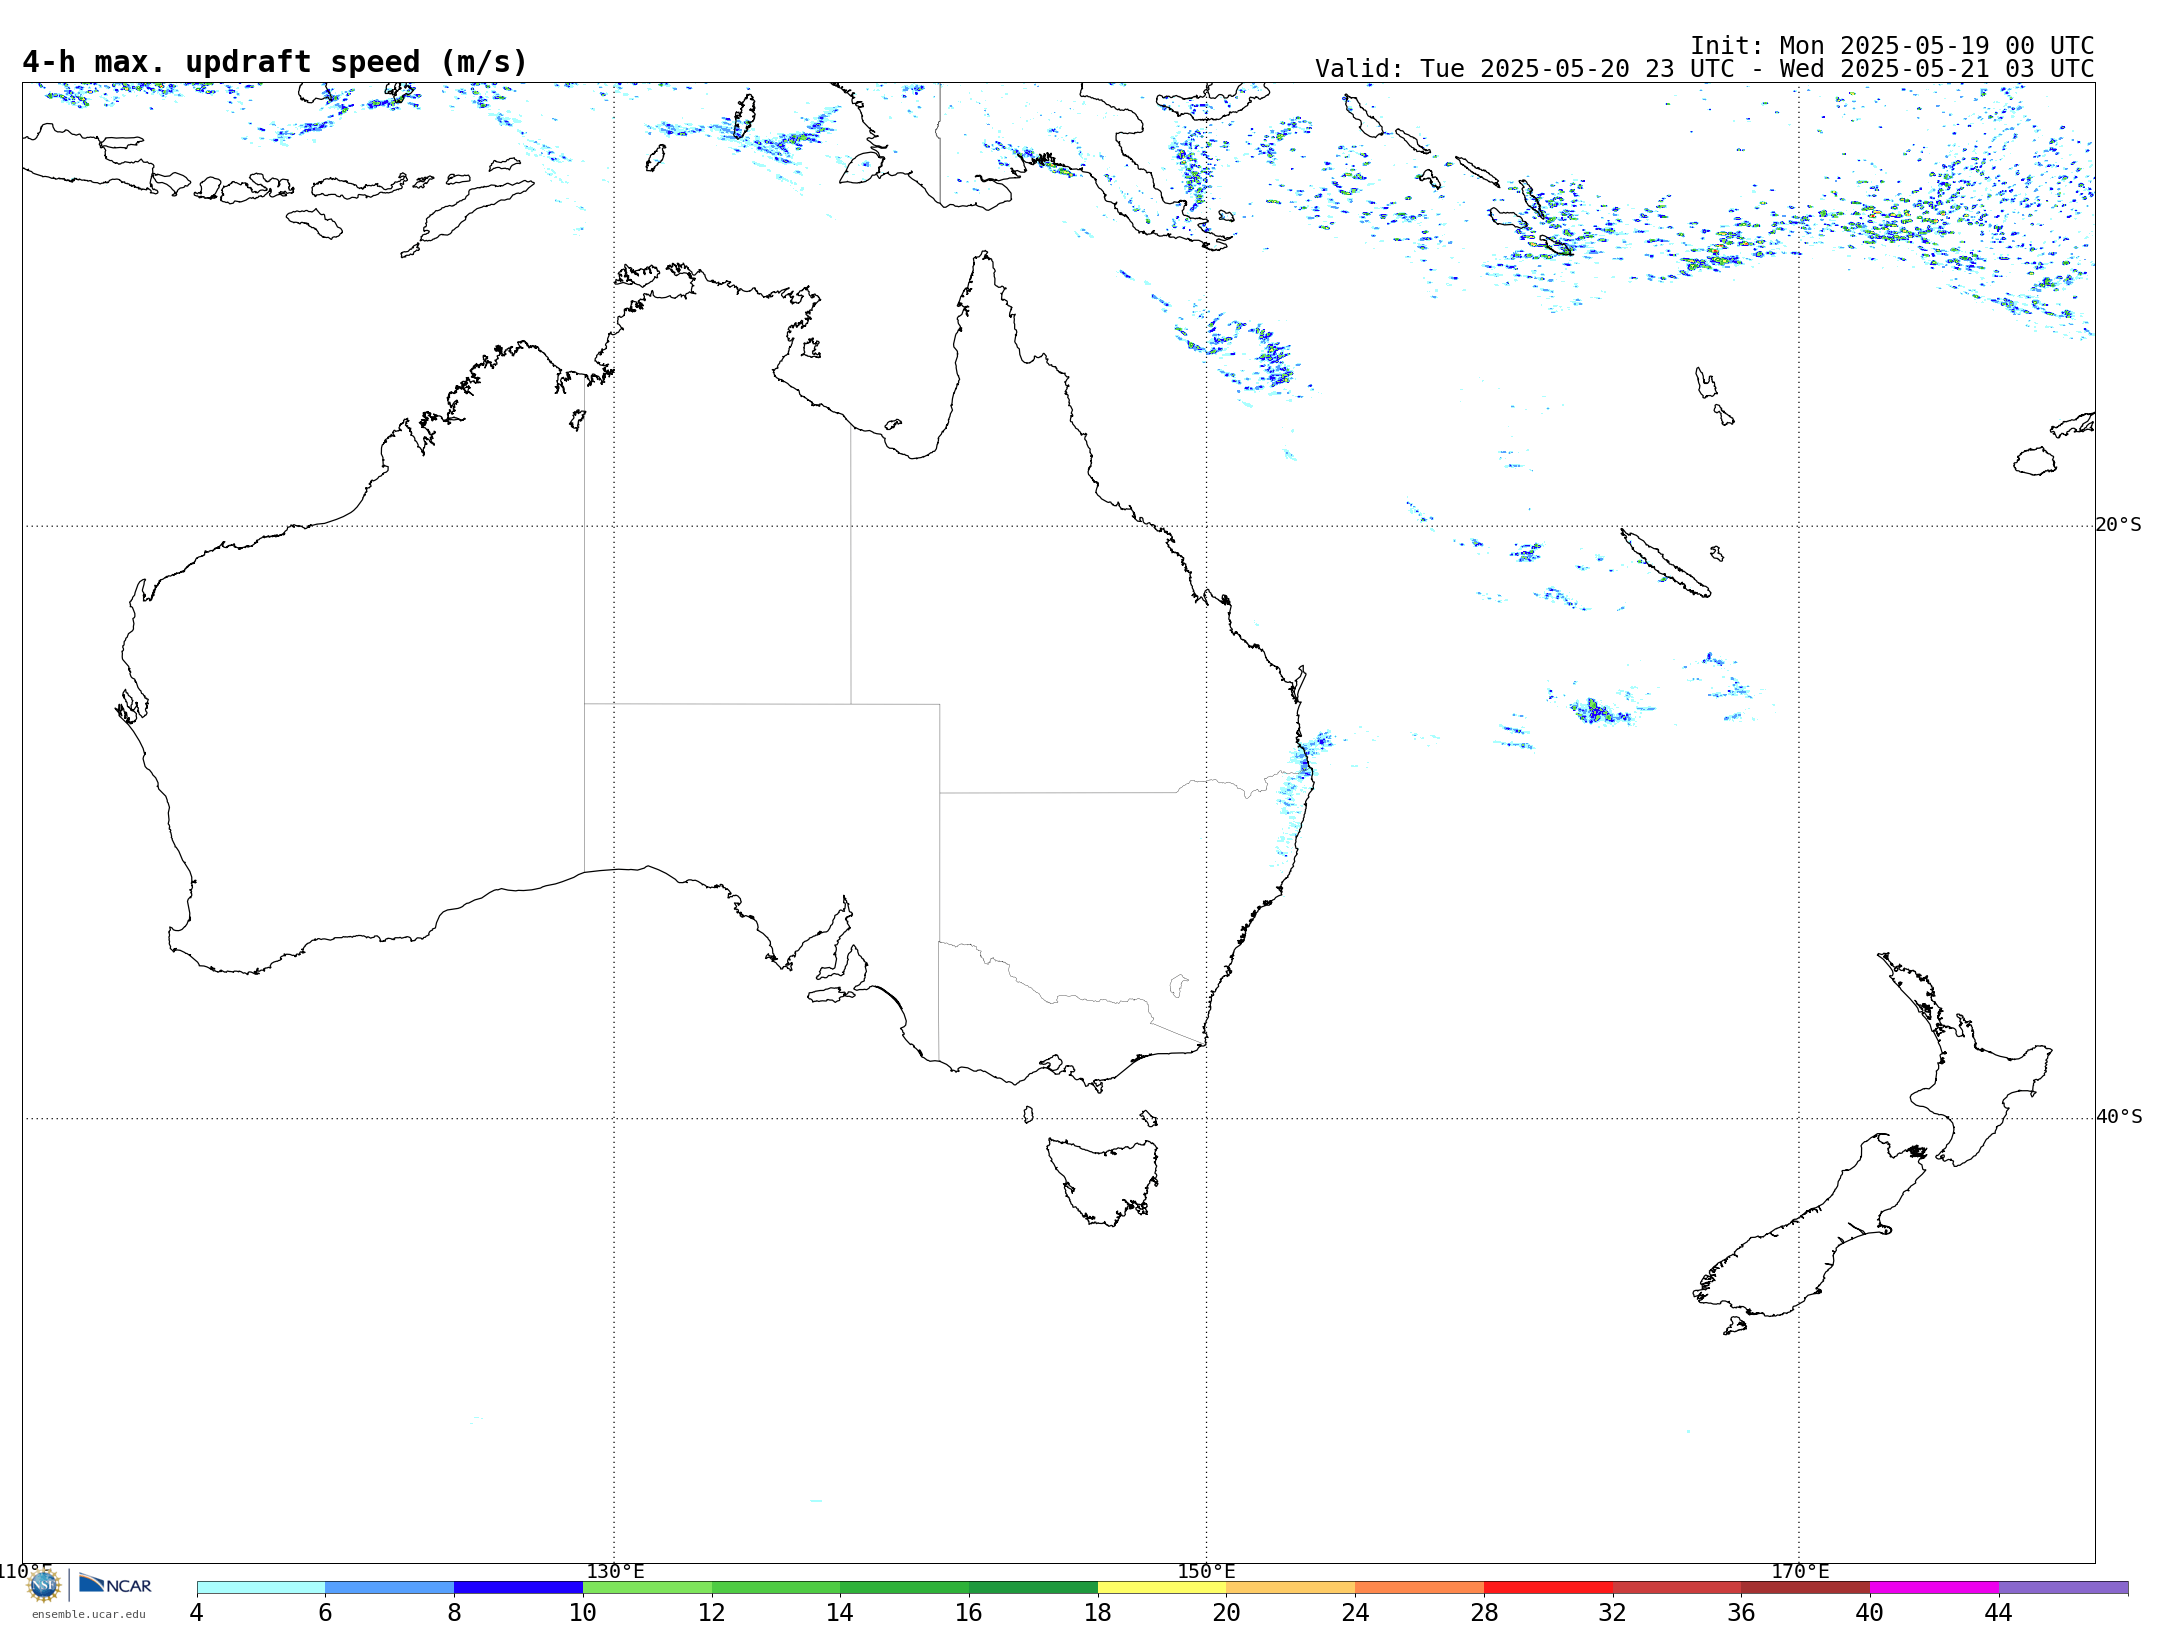
Task: Select the light green 10–12 m/s swatch
Action: point(647,1588)
